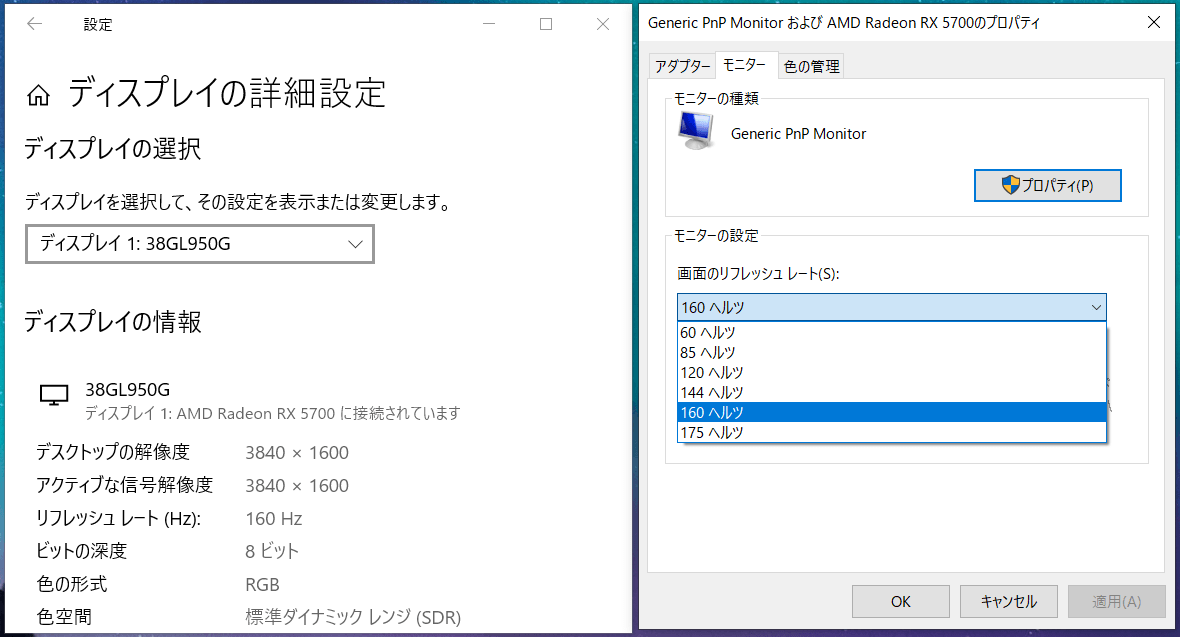Click the monitor icon next to 38GL950G

[x=53, y=395]
